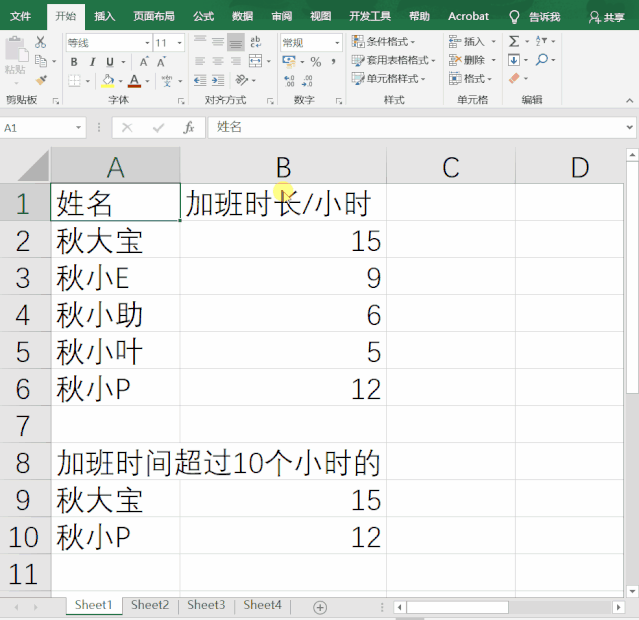Switch to the 页面布局 tab
The width and height of the screenshot is (639, 620).
[x=154, y=16]
